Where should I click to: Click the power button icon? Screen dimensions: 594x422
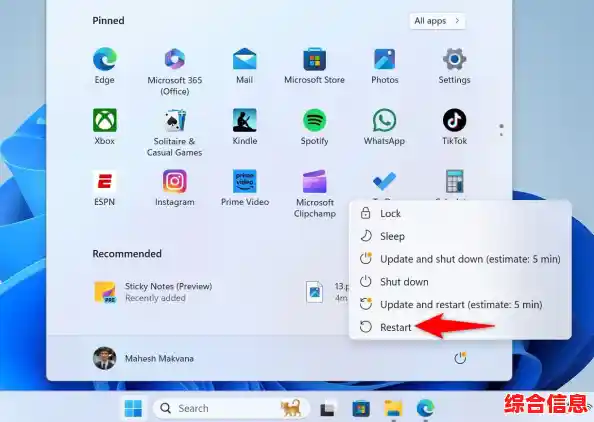[x=460, y=358]
